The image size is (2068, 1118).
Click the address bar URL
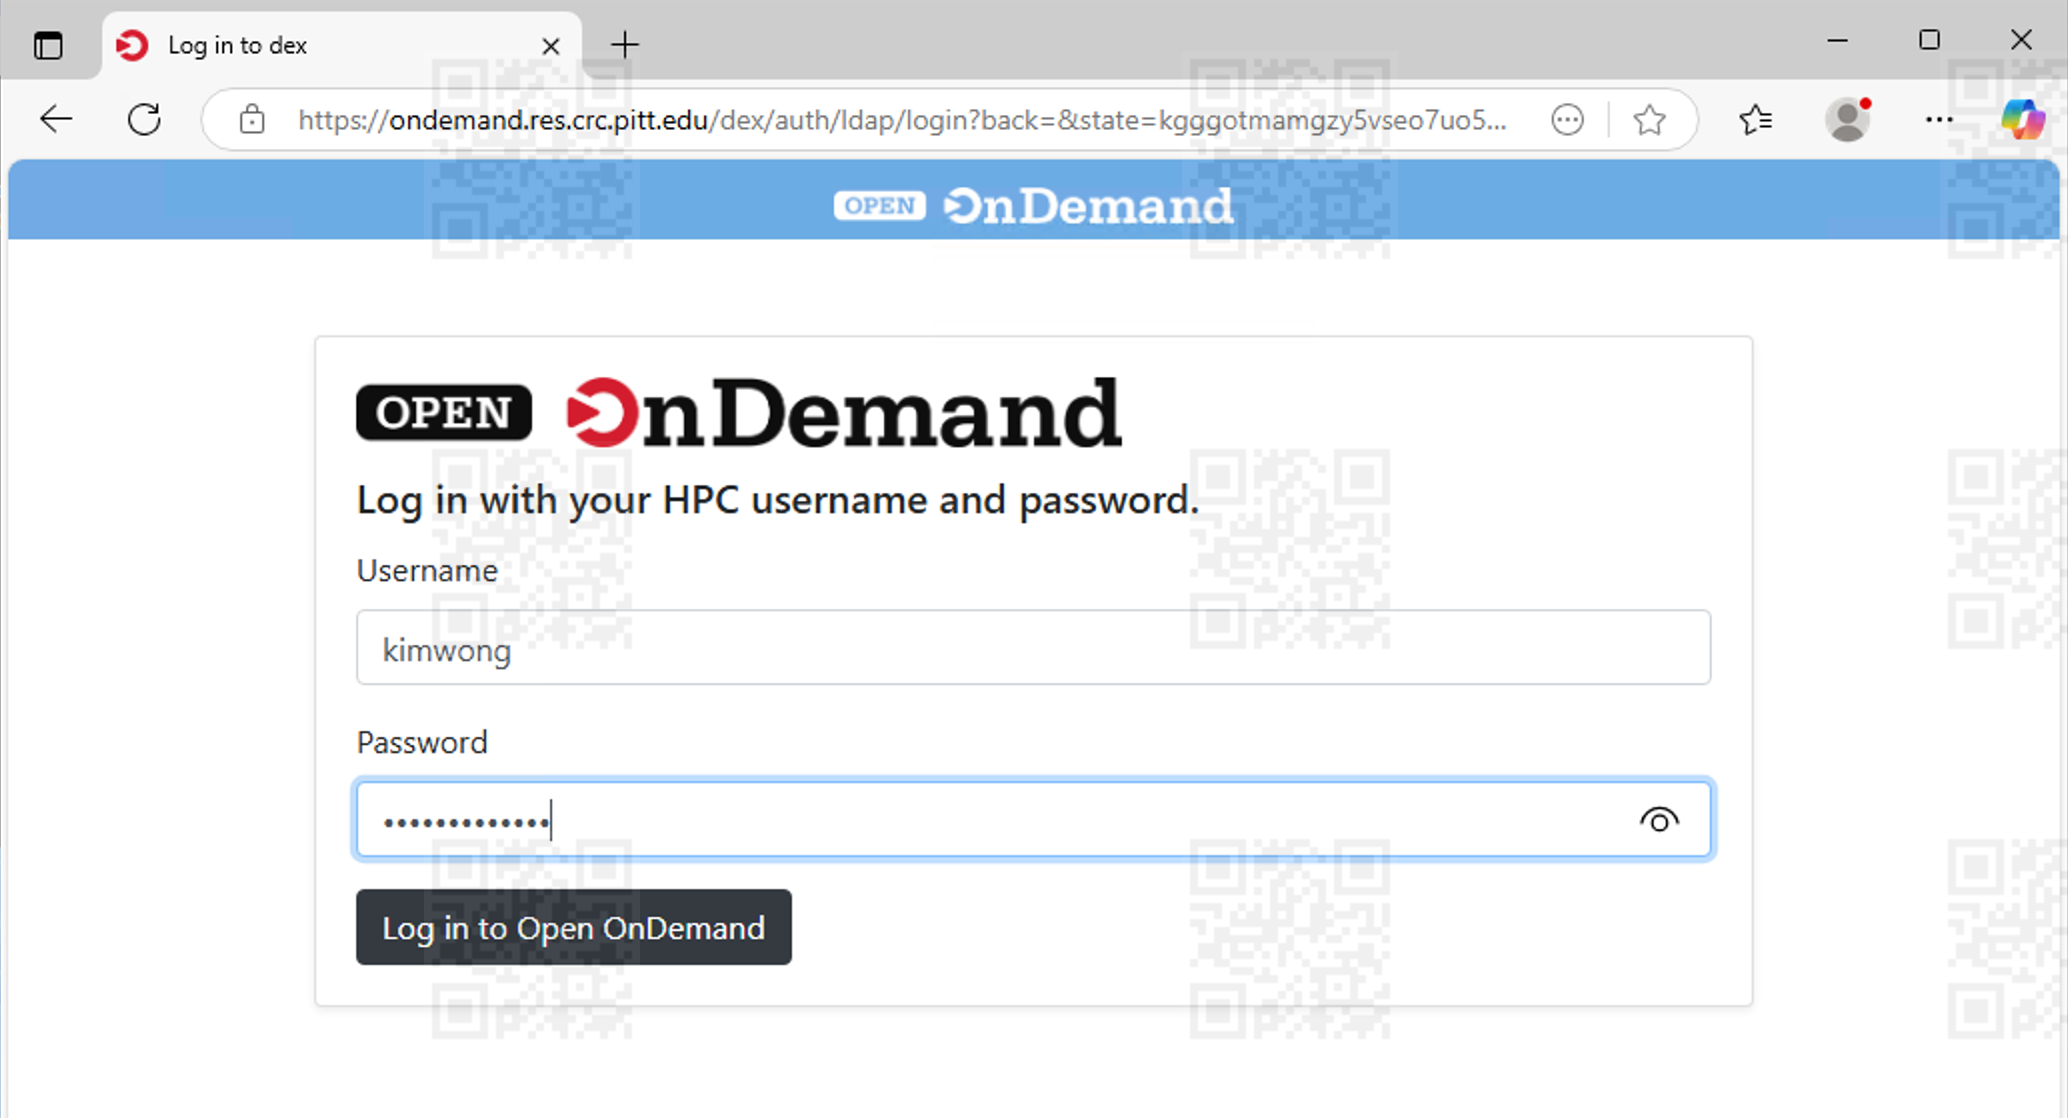pos(902,120)
